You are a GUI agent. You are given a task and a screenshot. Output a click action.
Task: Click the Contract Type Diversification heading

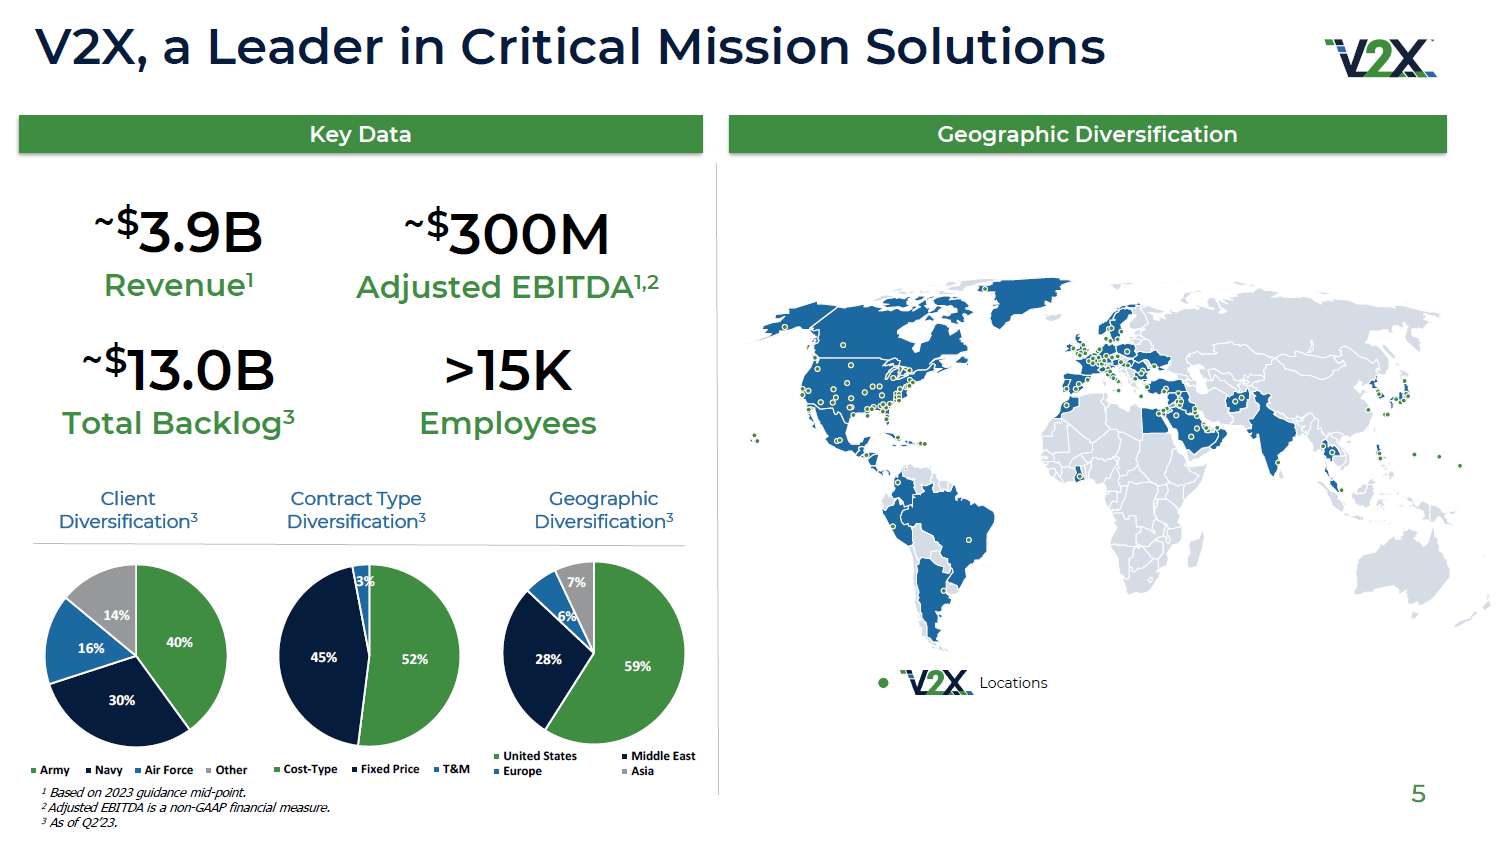click(x=356, y=509)
